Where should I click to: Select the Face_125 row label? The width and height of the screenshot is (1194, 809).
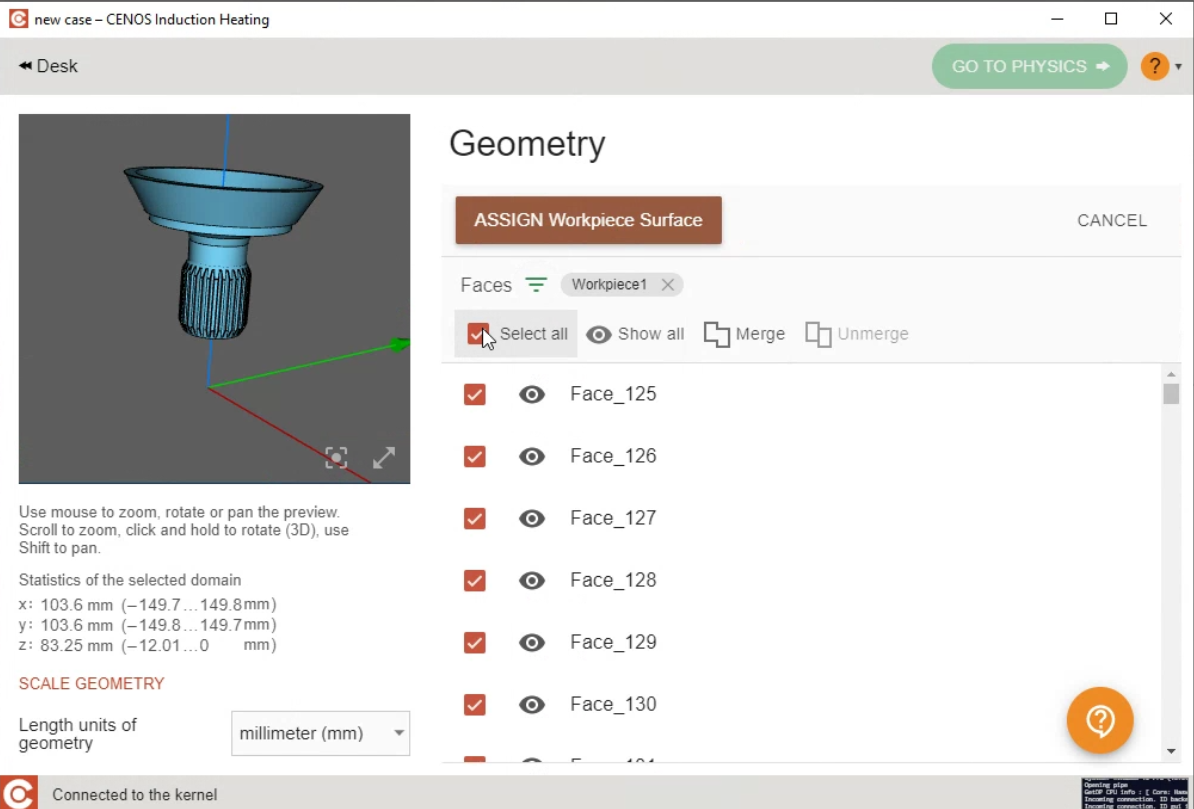pyautogui.click(x=613, y=394)
